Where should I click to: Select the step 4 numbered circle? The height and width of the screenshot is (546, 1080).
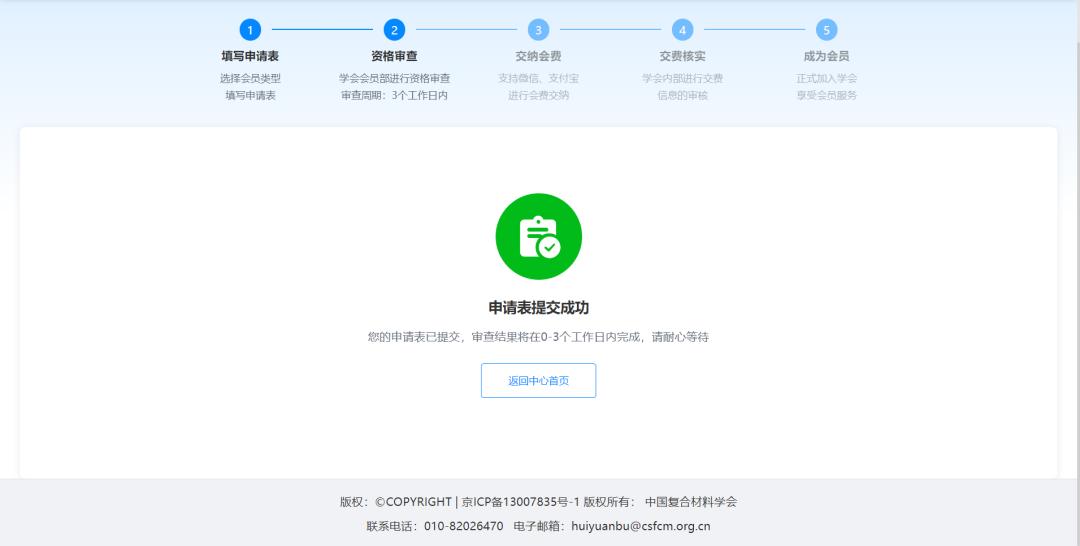pyautogui.click(x=682, y=30)
